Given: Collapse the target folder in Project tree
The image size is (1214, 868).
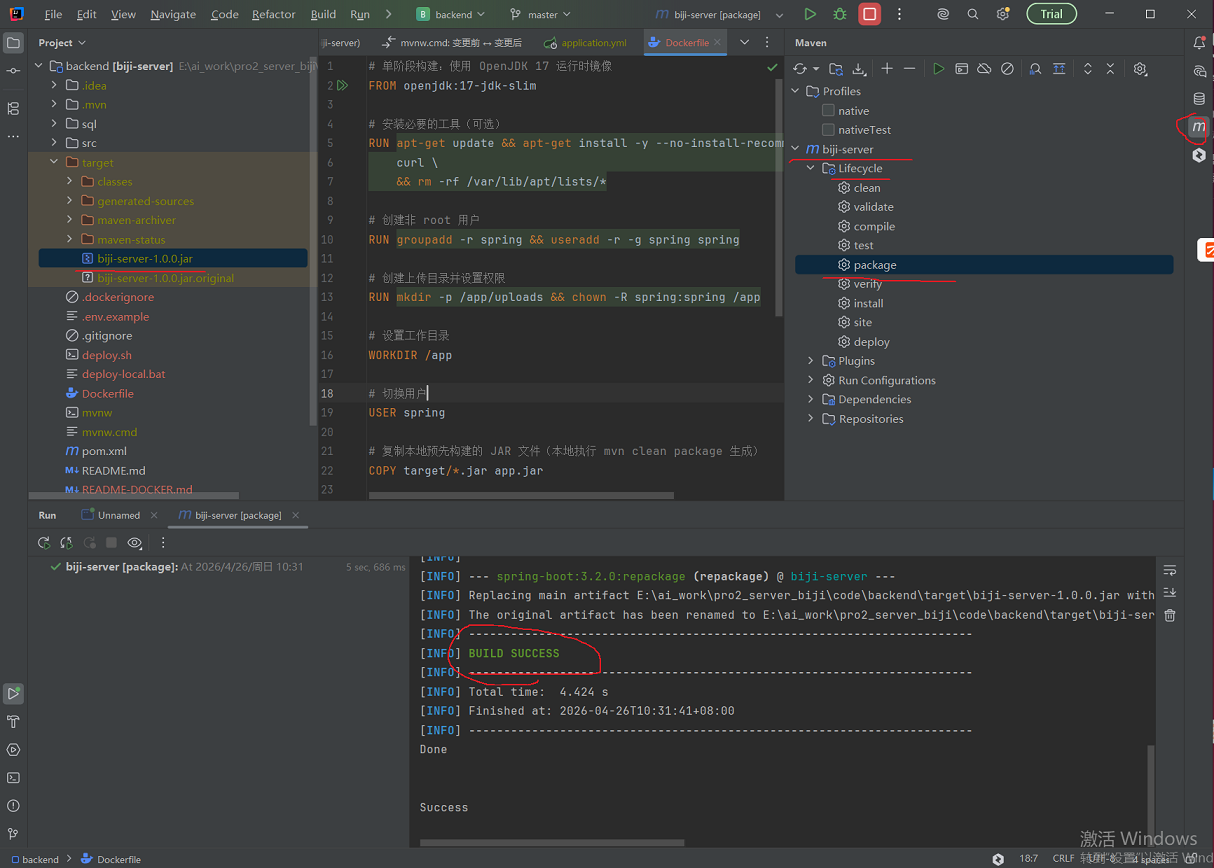Looking at the screenshot, I should [54, 162].
